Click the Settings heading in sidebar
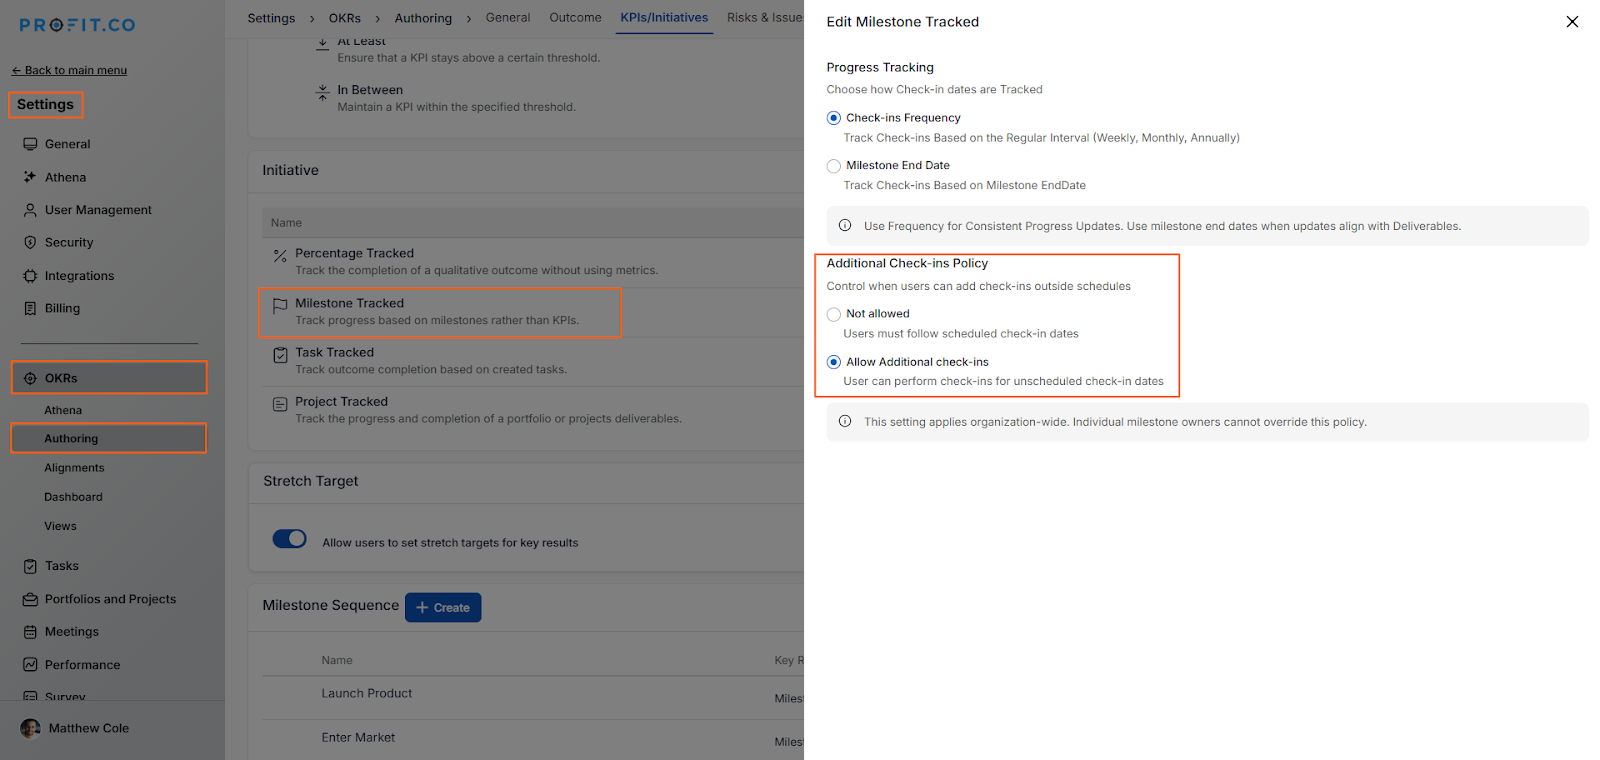 pos(45,104)
